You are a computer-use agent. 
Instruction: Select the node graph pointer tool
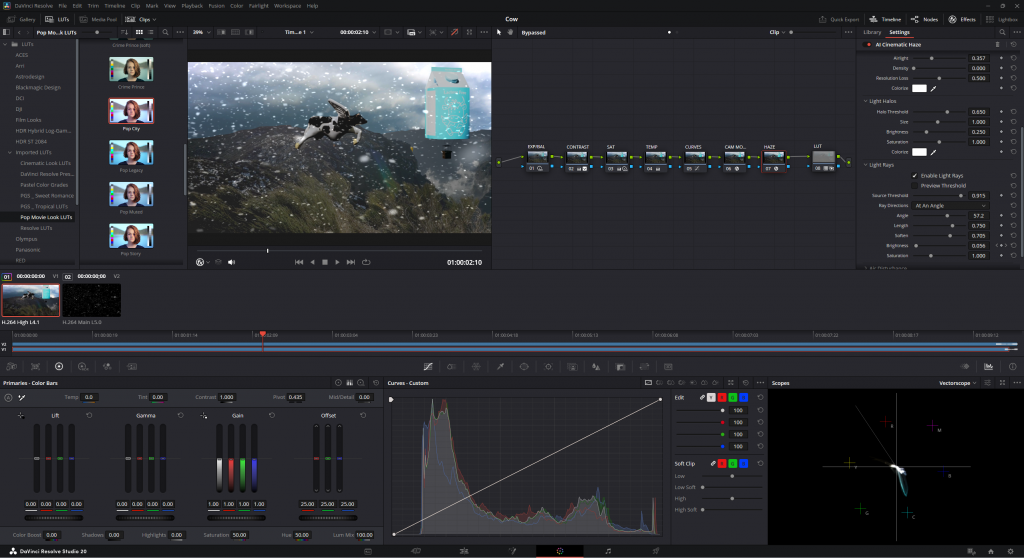pos(499,32)
